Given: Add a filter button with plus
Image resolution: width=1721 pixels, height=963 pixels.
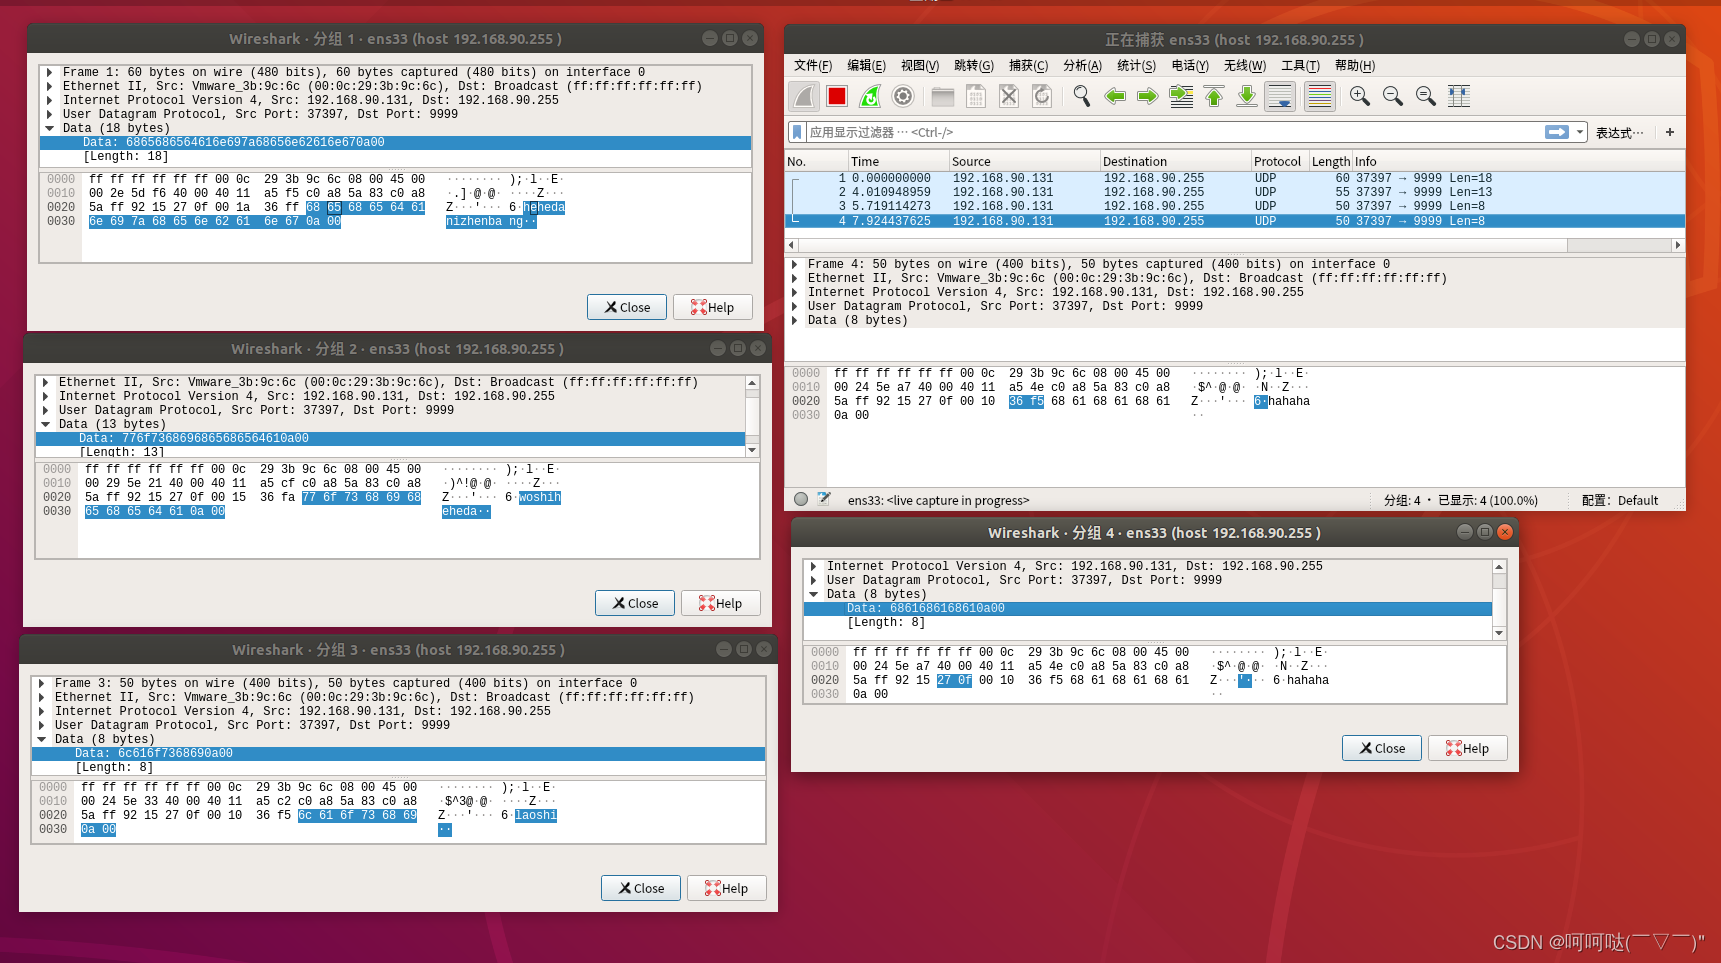Looking at the screenshot, I should click(x=1669, y=132).
